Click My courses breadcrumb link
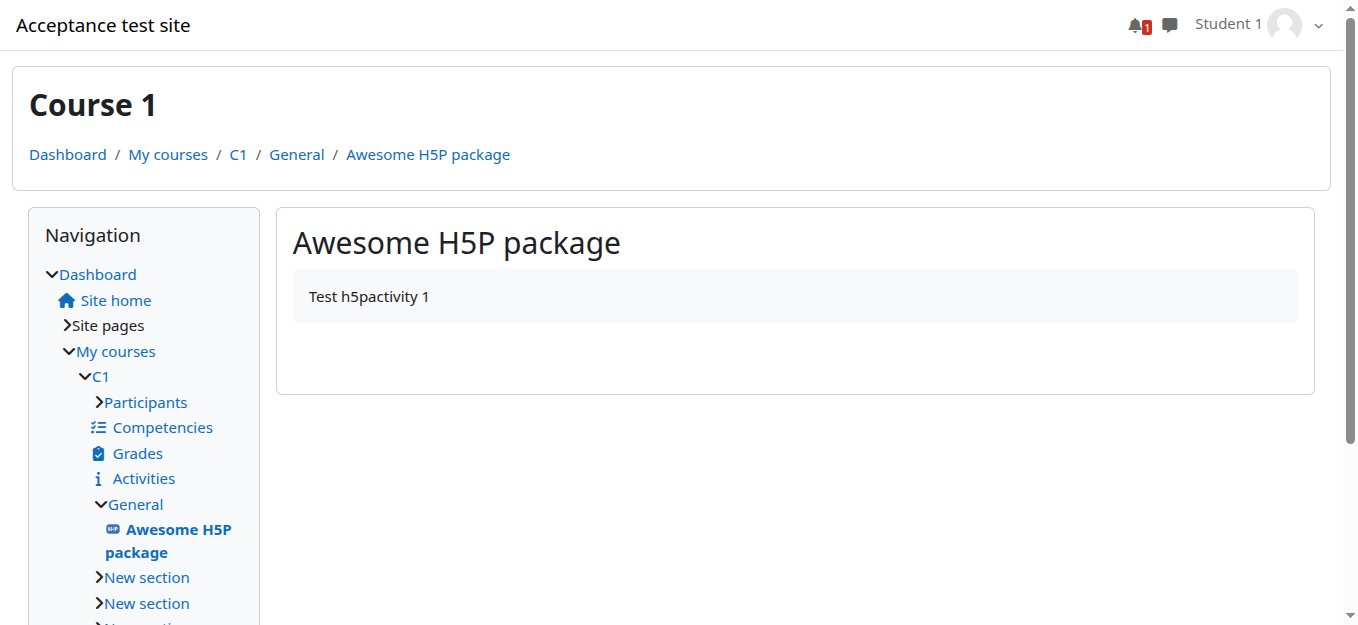Viewport: 1358px width, 625px height. (x=168, y=155)
